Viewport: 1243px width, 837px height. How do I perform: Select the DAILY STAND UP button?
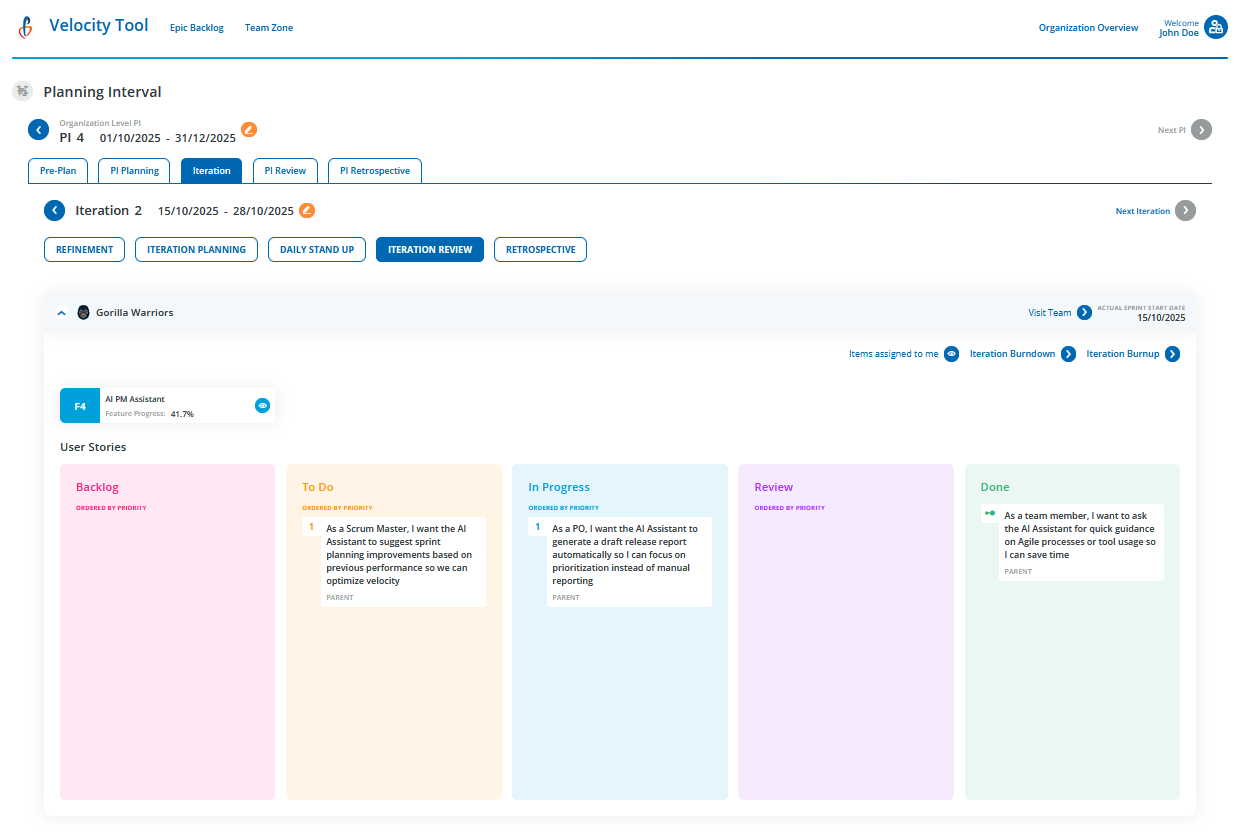click(316, 249)
